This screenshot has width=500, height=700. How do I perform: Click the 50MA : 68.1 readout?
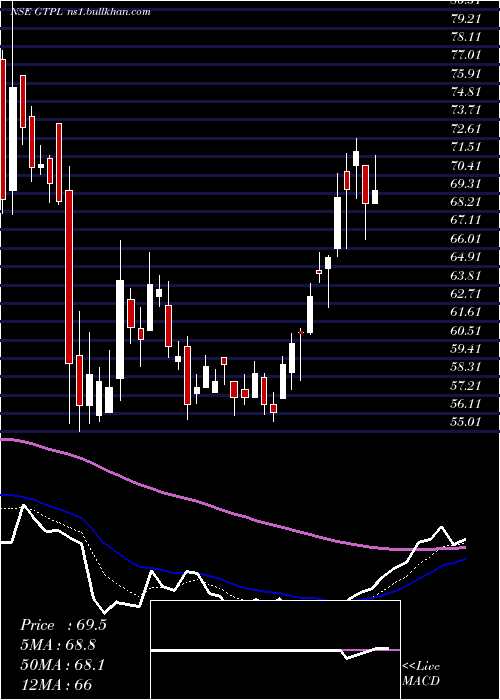point(62,665)
